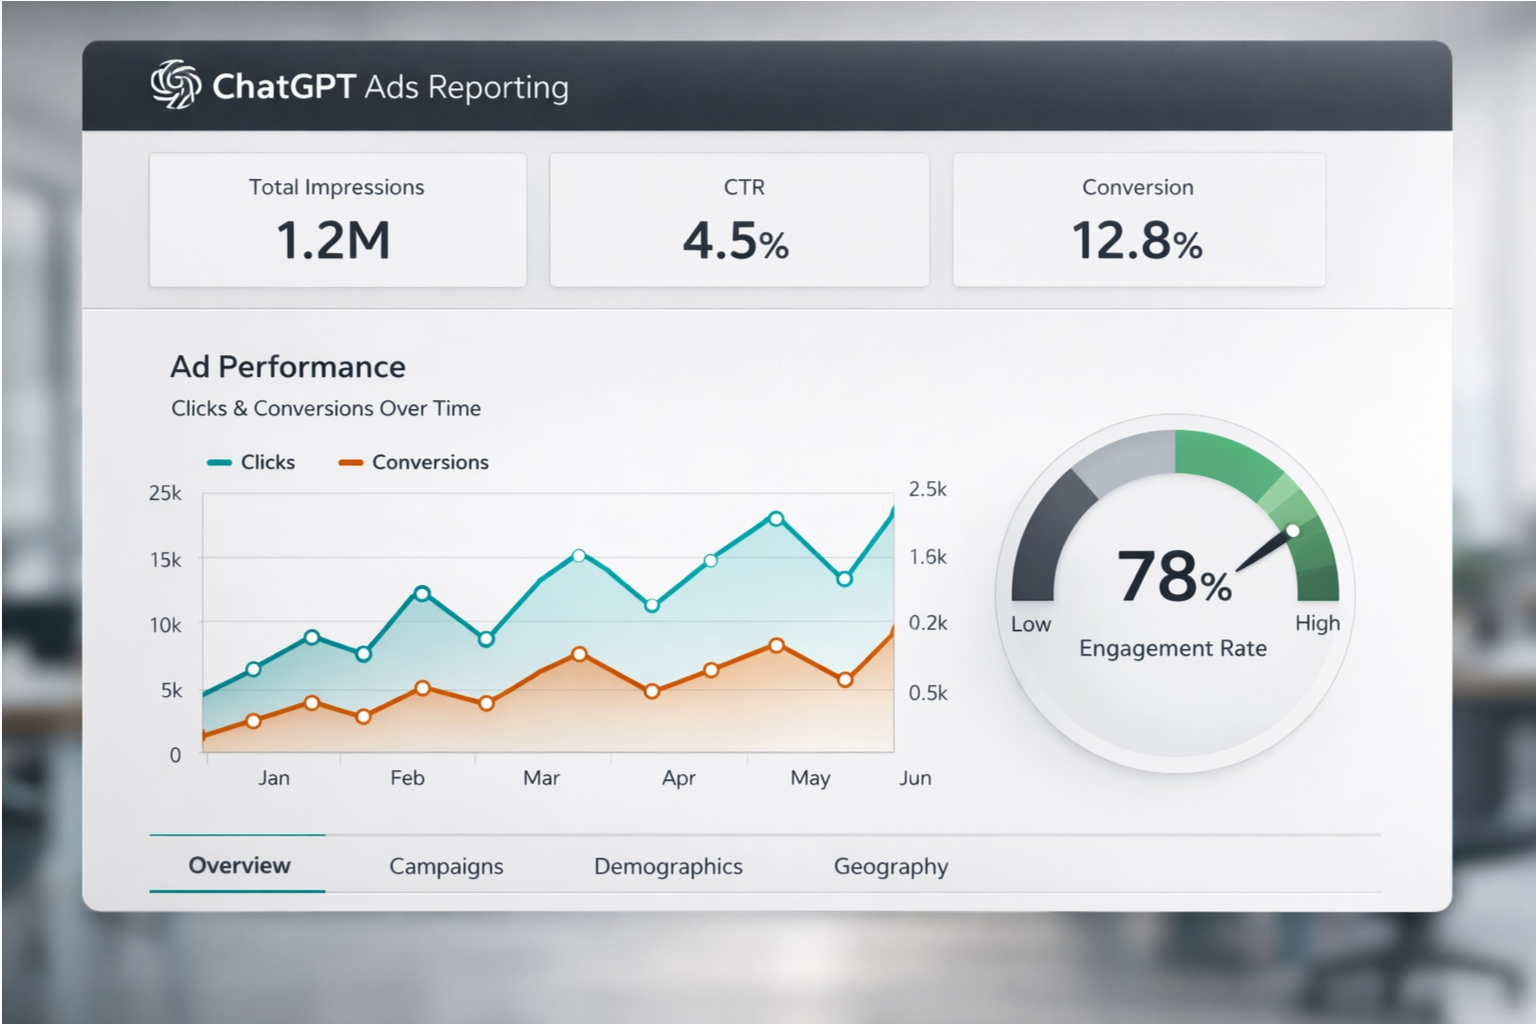Select the May peak data point on Clicks line
The height and width of the screenshot is (1024, 1536).
click(778, 518)
